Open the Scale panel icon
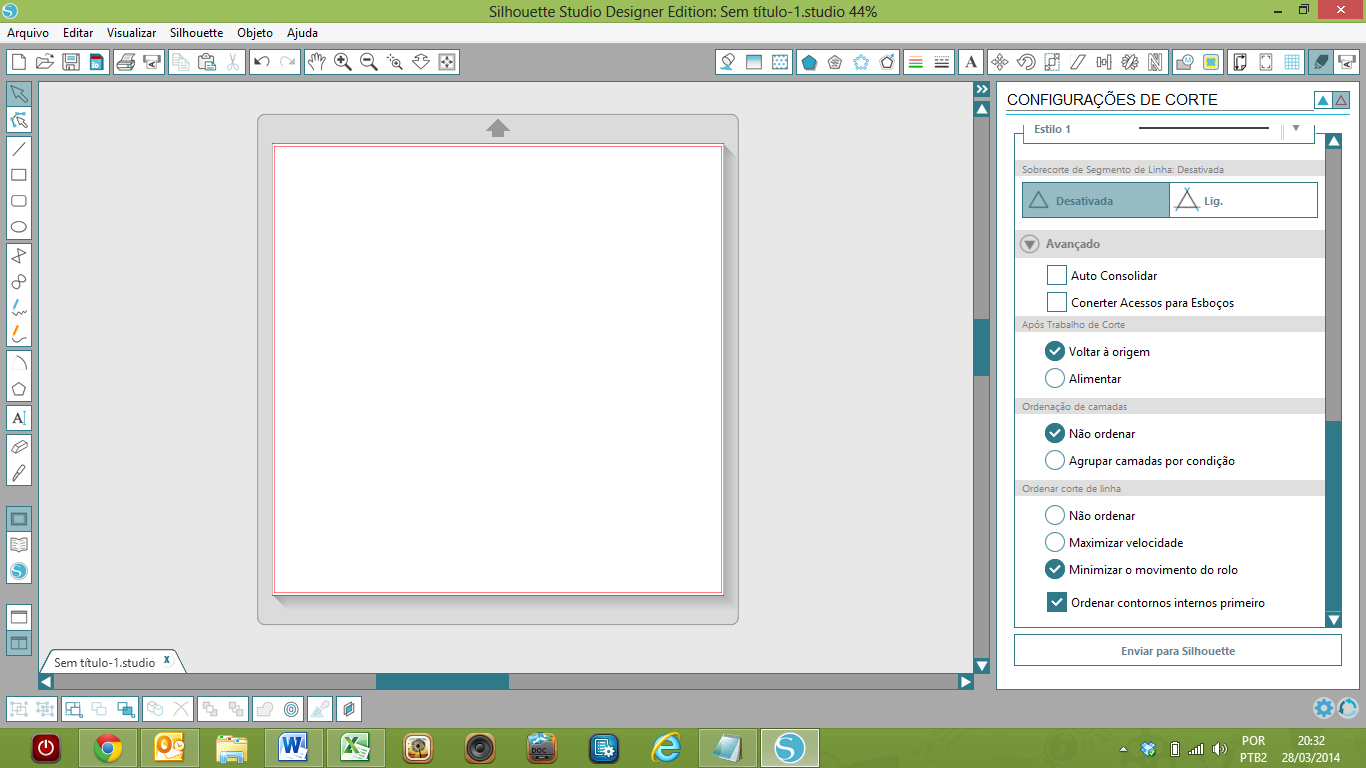This screenshot has width=1366, height=768. coord(1051,62)
